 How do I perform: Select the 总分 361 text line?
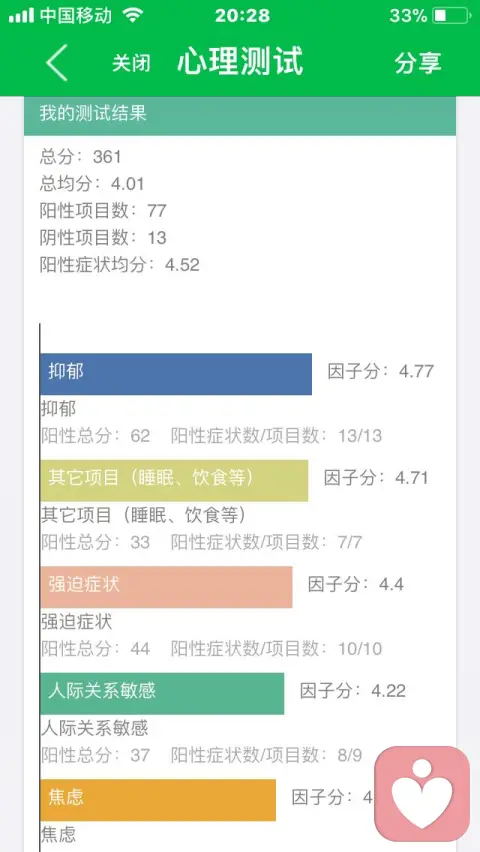click(80, 157)
